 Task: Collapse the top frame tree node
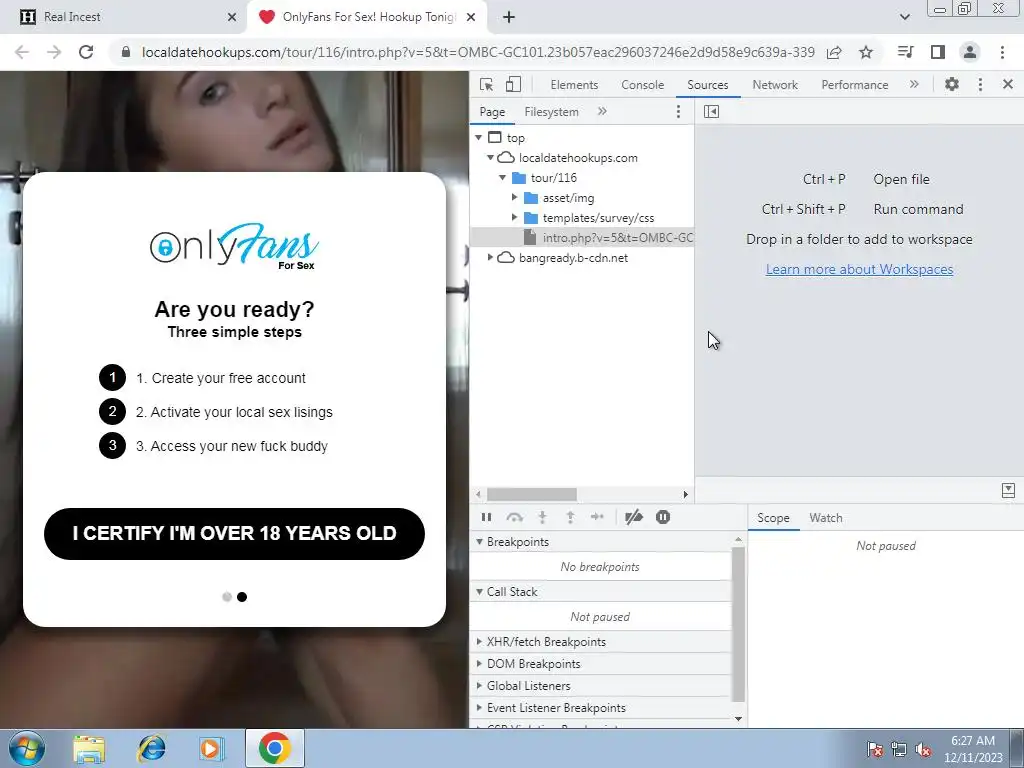(x=479, y=138)
